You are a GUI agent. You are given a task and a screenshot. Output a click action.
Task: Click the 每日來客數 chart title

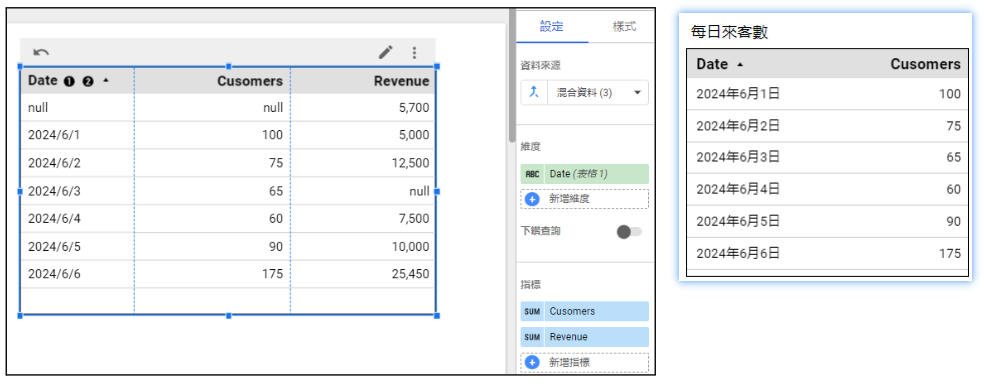(x=729, y=33)
